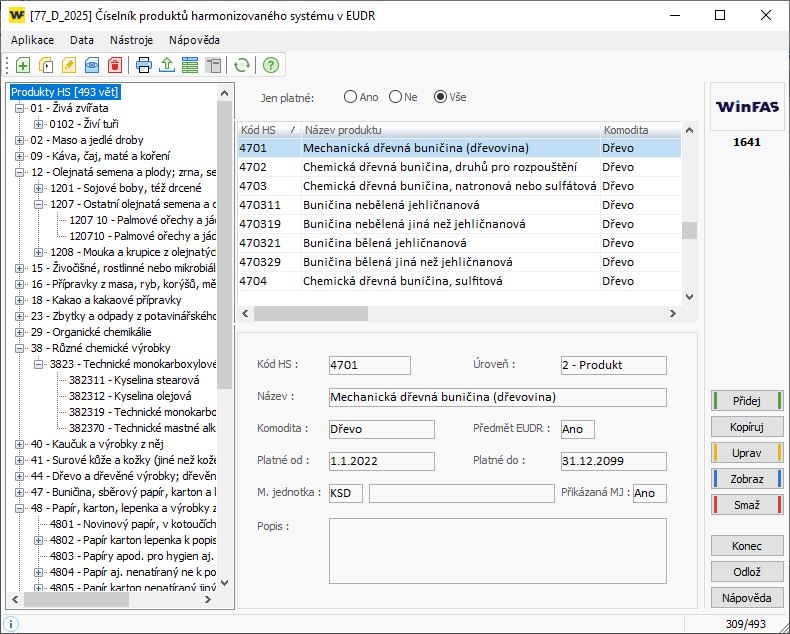The height and width of the screenshot is (634, 790).
Task: Click the red trash delete toolbar icon
Action: [115, 65]
